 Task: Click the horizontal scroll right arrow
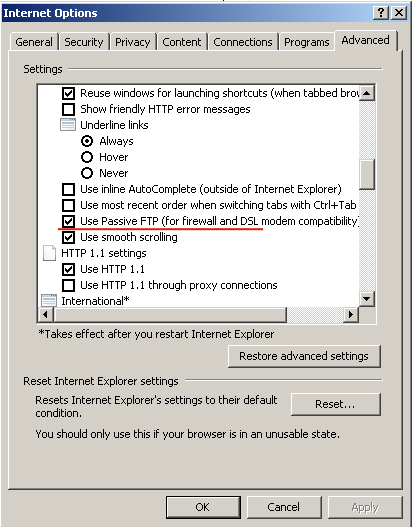[351, 315]
